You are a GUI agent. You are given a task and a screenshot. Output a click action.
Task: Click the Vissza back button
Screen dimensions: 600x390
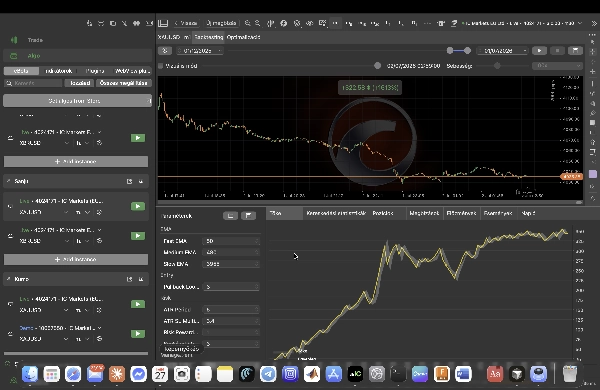186,23
